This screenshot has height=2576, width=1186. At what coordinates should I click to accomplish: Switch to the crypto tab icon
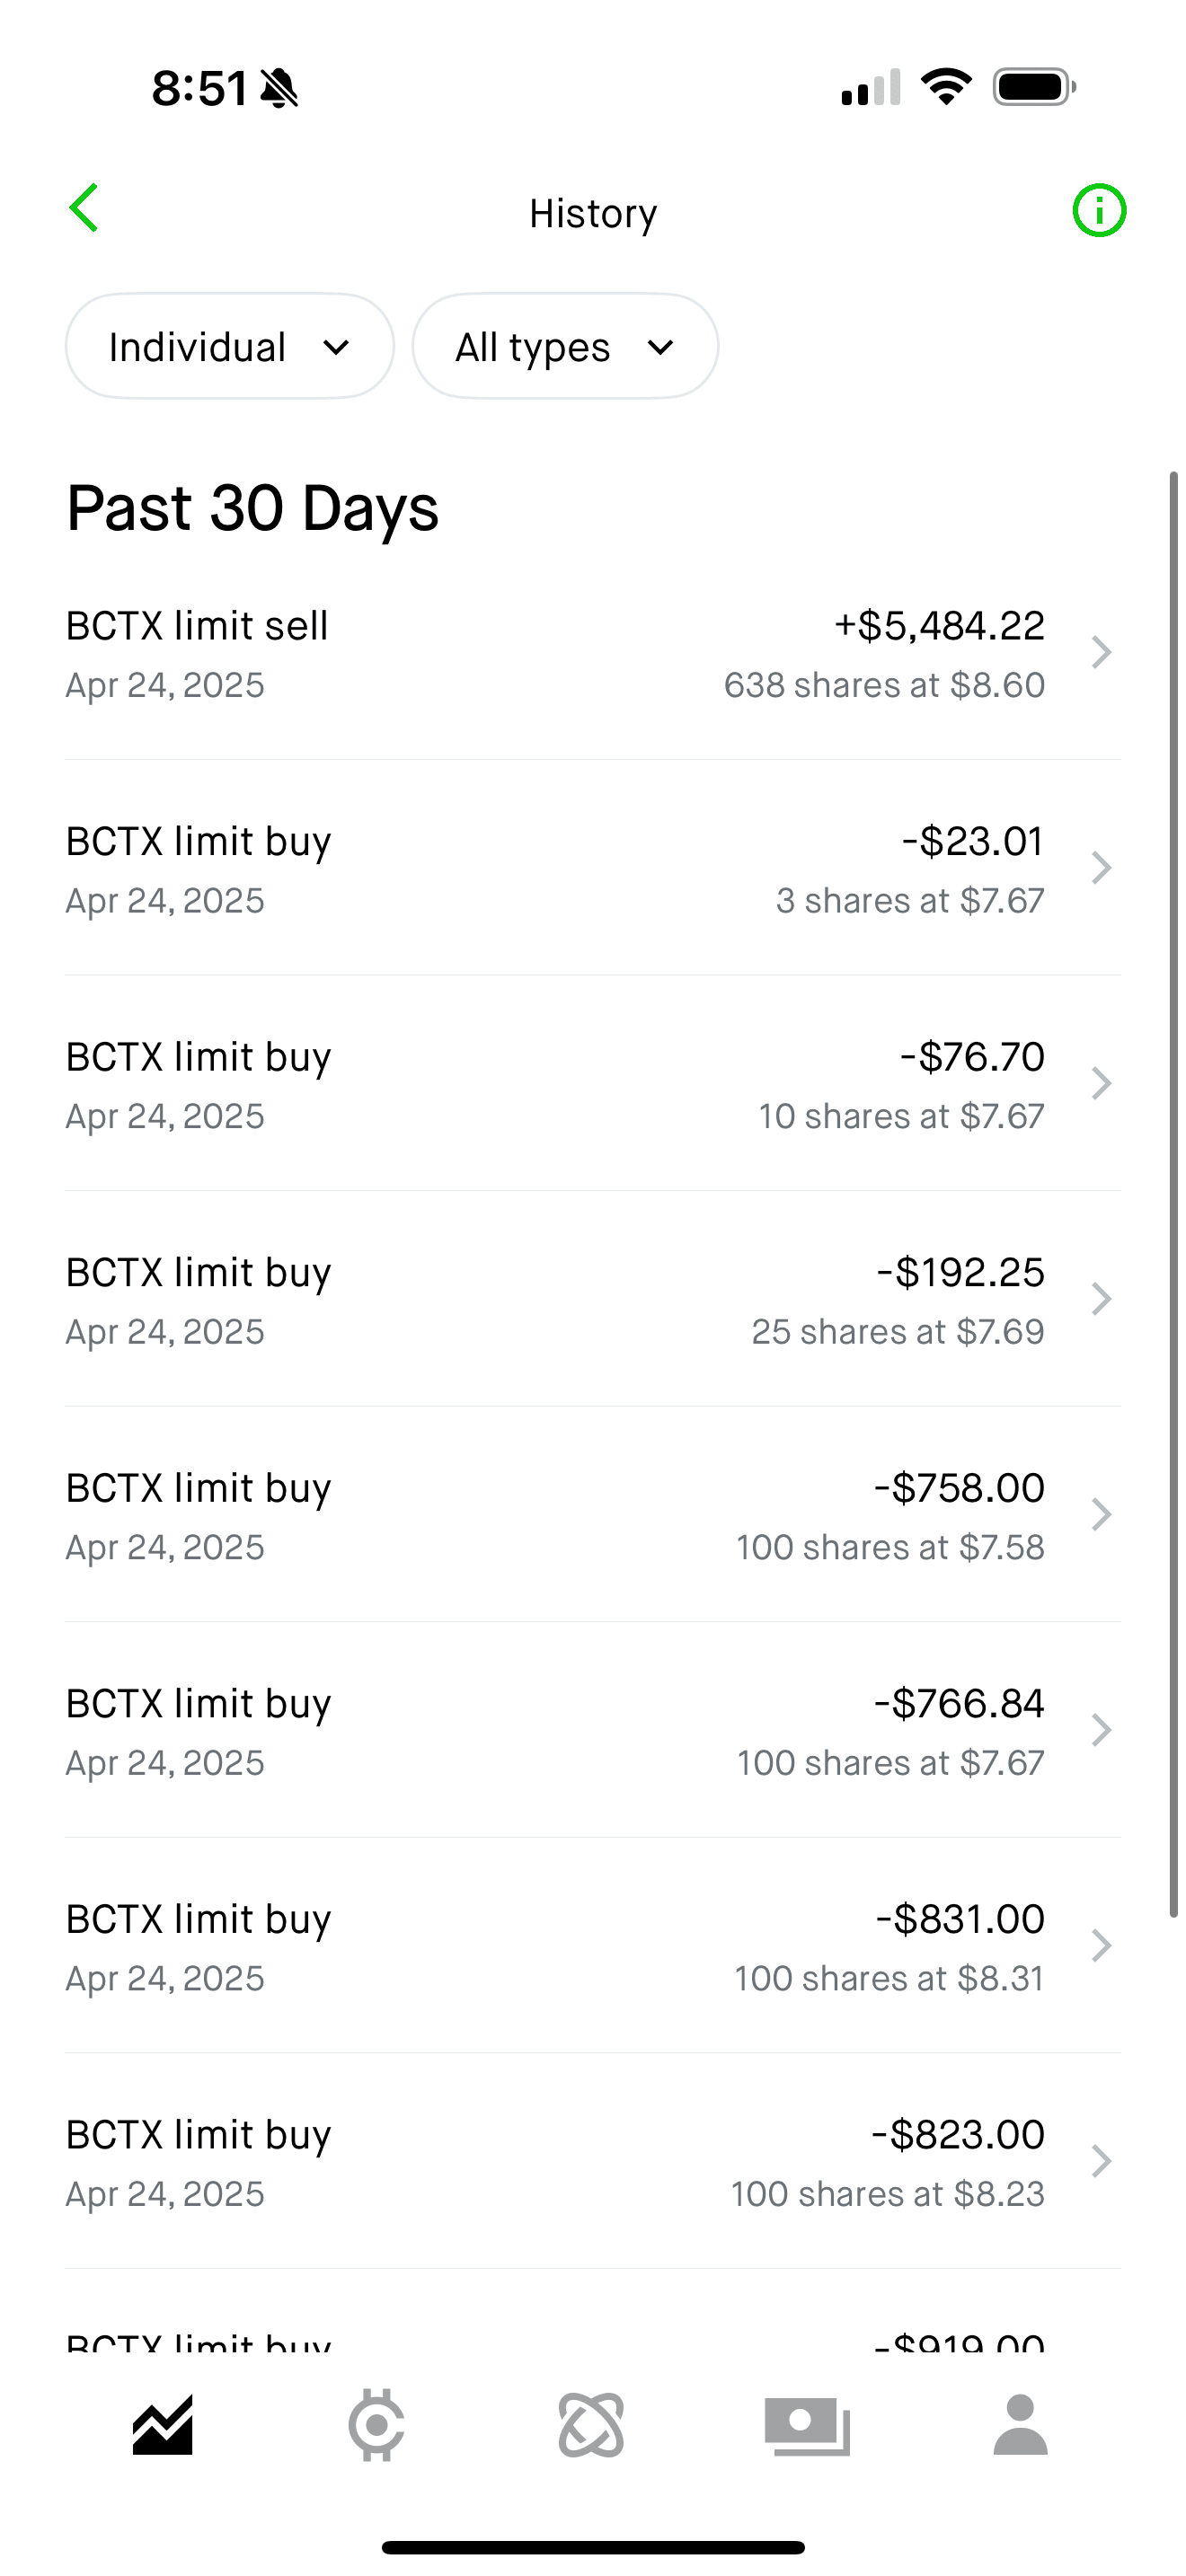click(377, 2425)
